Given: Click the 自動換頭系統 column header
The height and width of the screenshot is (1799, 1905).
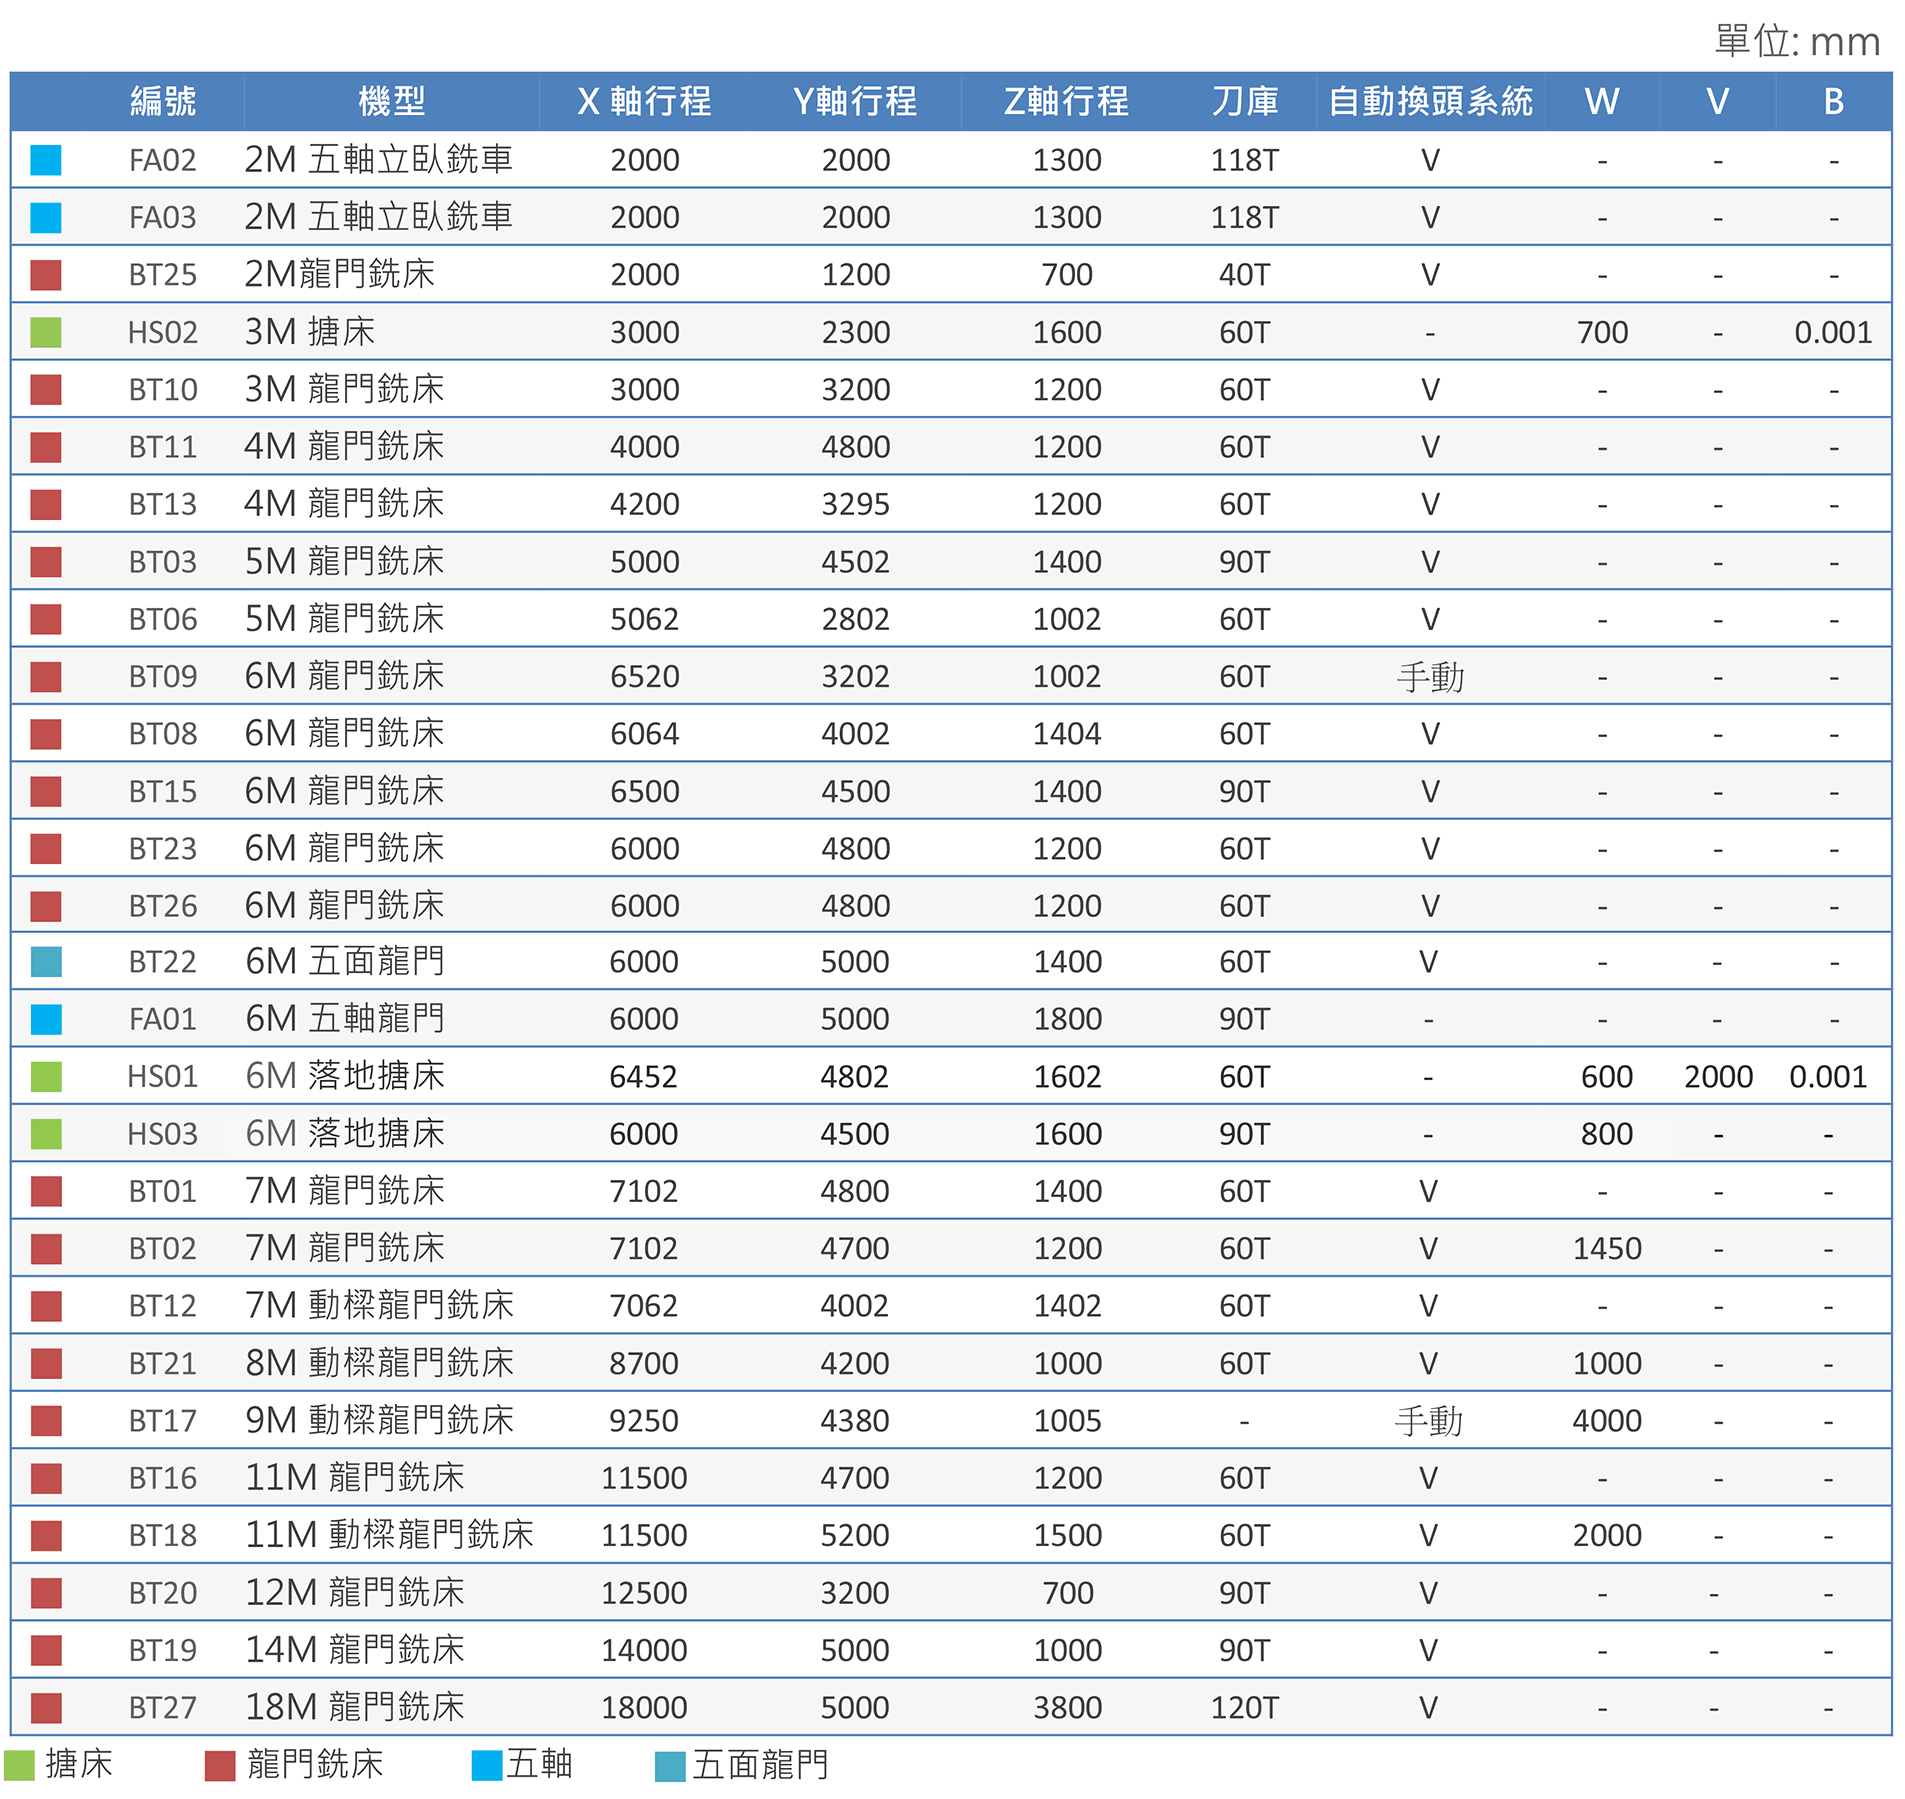Looking at the screenshot, I should [x=1431, y=101].
